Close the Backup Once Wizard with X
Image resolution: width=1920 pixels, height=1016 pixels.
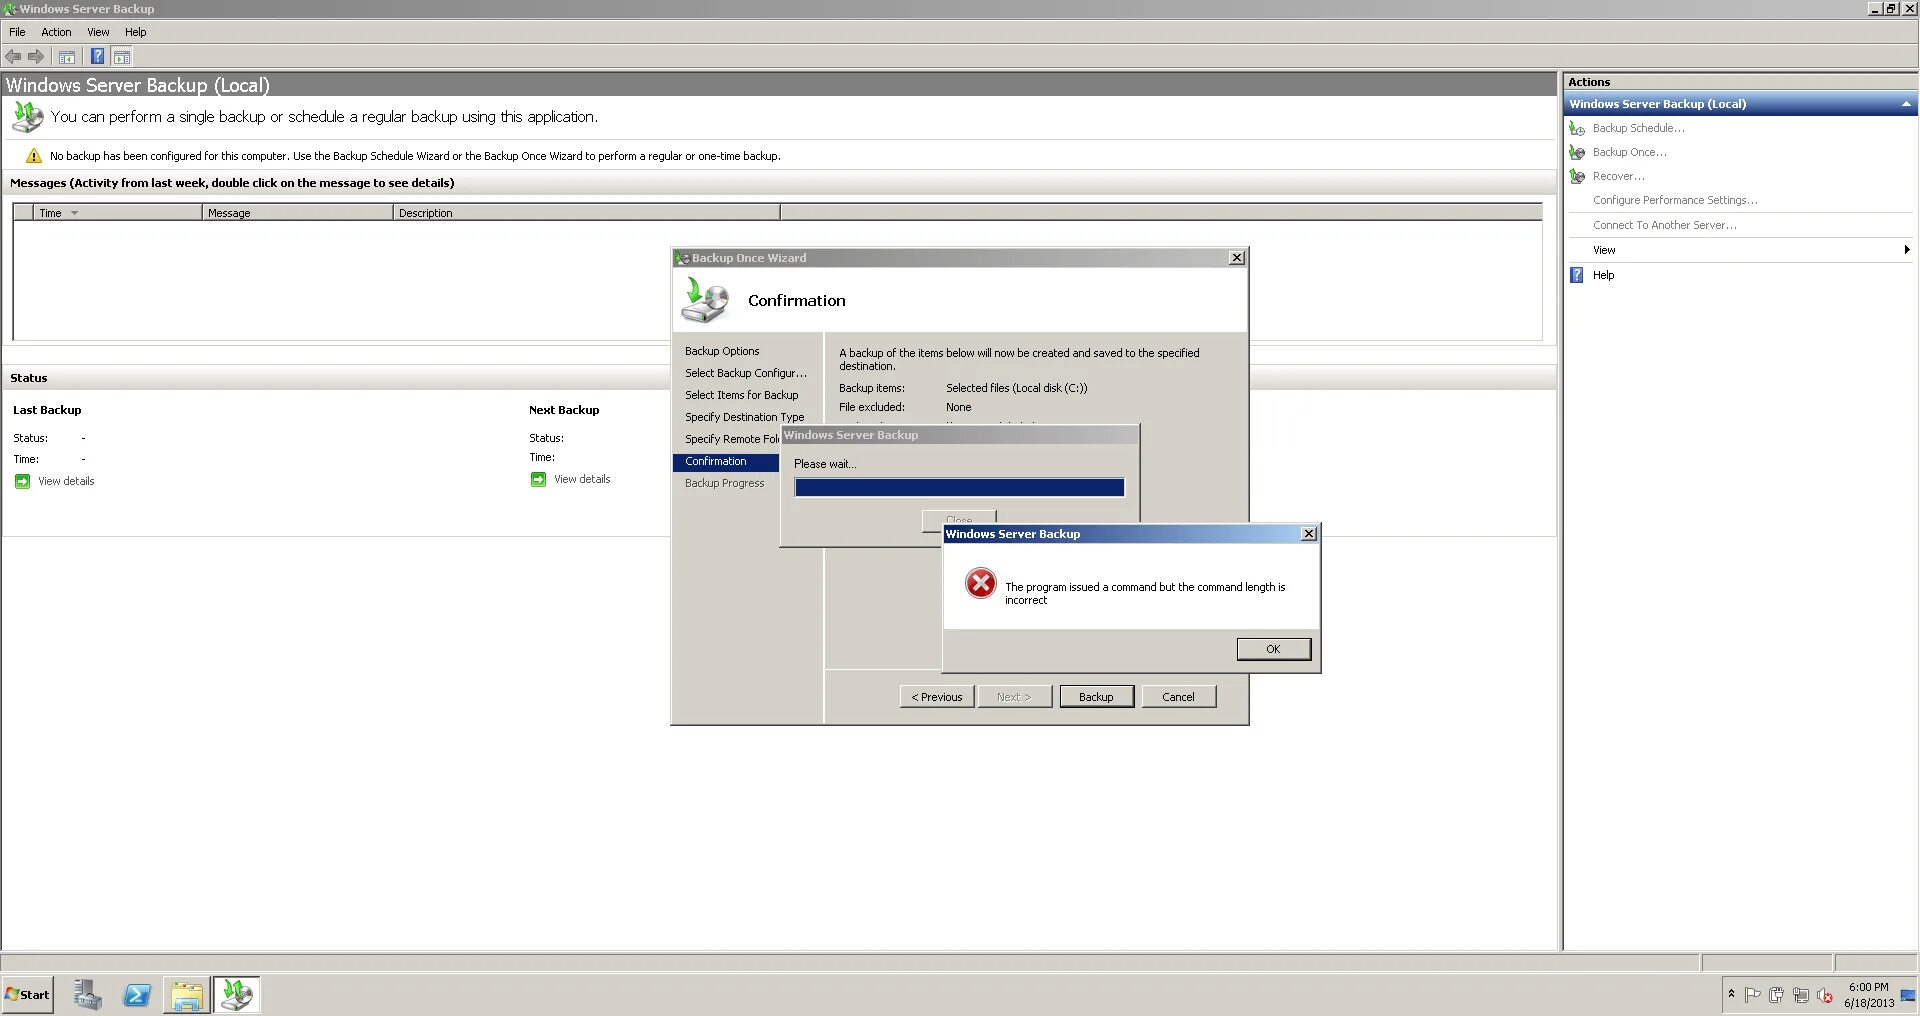(1237, 258)
